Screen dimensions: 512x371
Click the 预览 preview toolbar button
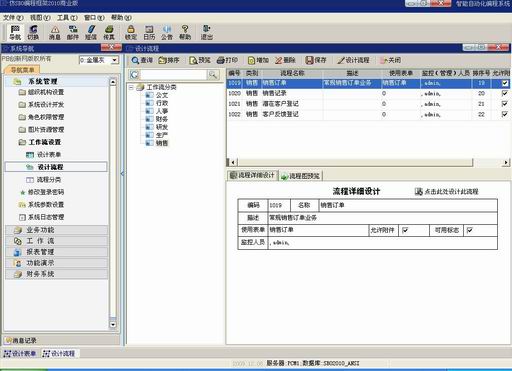click(x=200, y=60)
